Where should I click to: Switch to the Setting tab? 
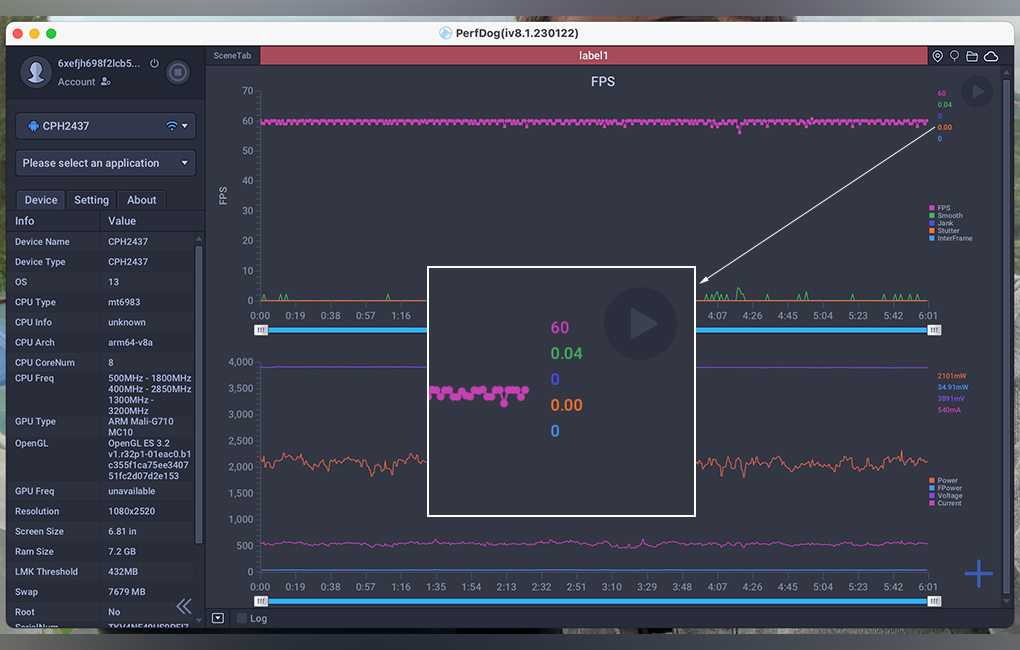tap(91, 200)
